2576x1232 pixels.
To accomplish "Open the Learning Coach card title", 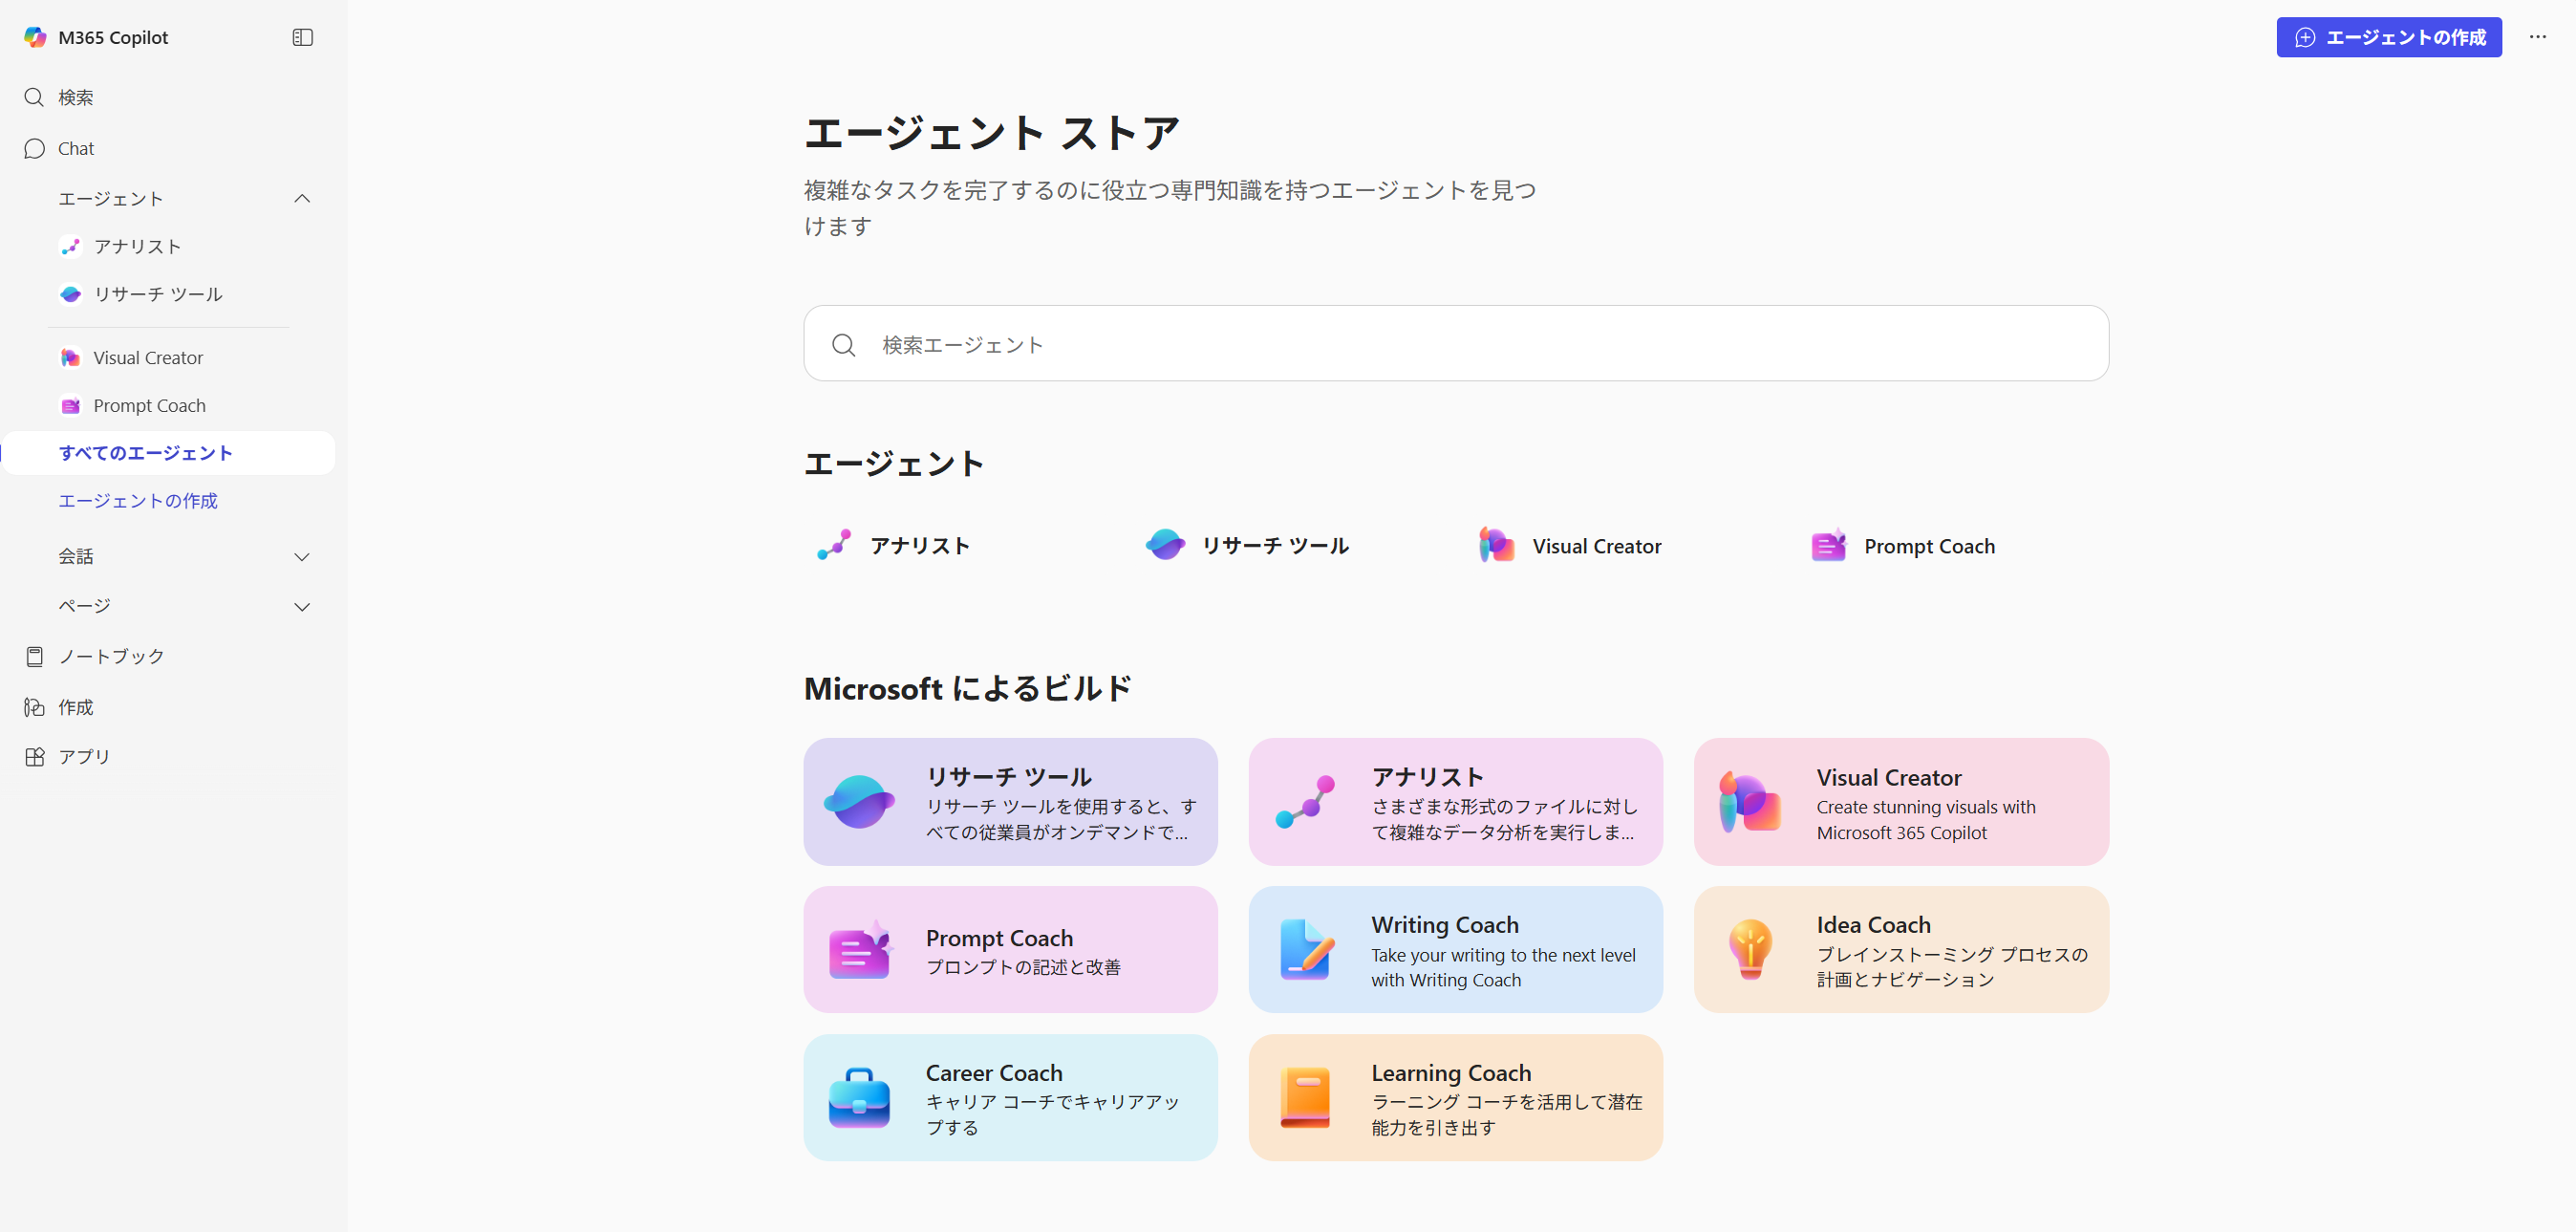I will tap(1451, 1072).
